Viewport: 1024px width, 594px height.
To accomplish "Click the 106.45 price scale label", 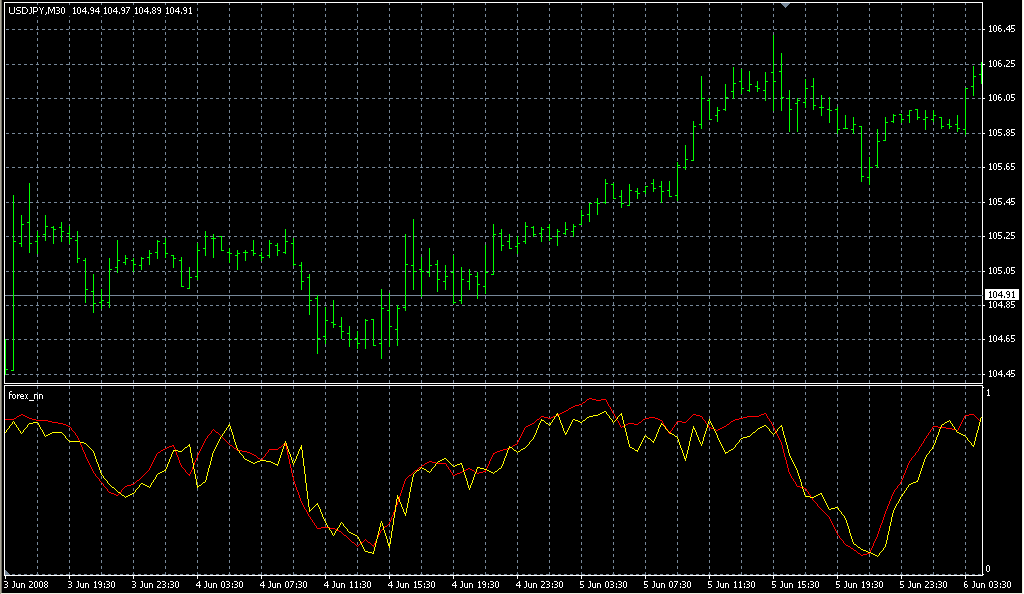I will click(x=1001, y=29).
